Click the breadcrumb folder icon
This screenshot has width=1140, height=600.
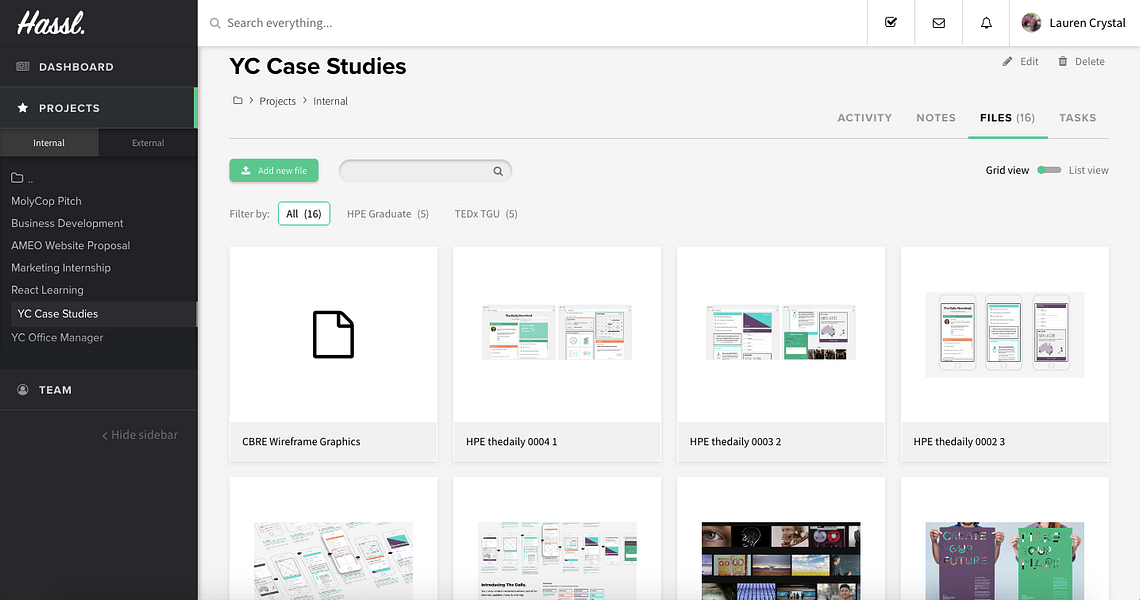[237, 100]
